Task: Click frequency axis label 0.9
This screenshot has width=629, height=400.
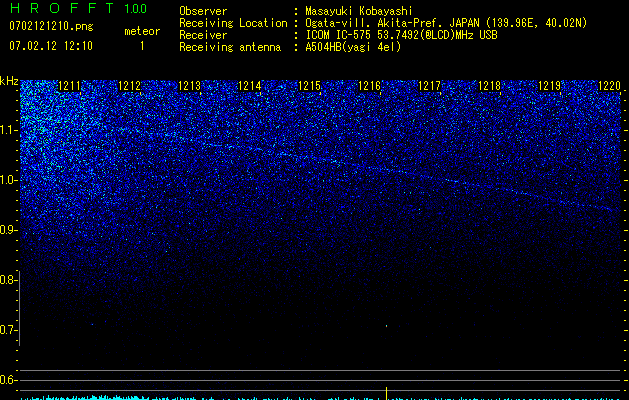Action: (8, 230)
